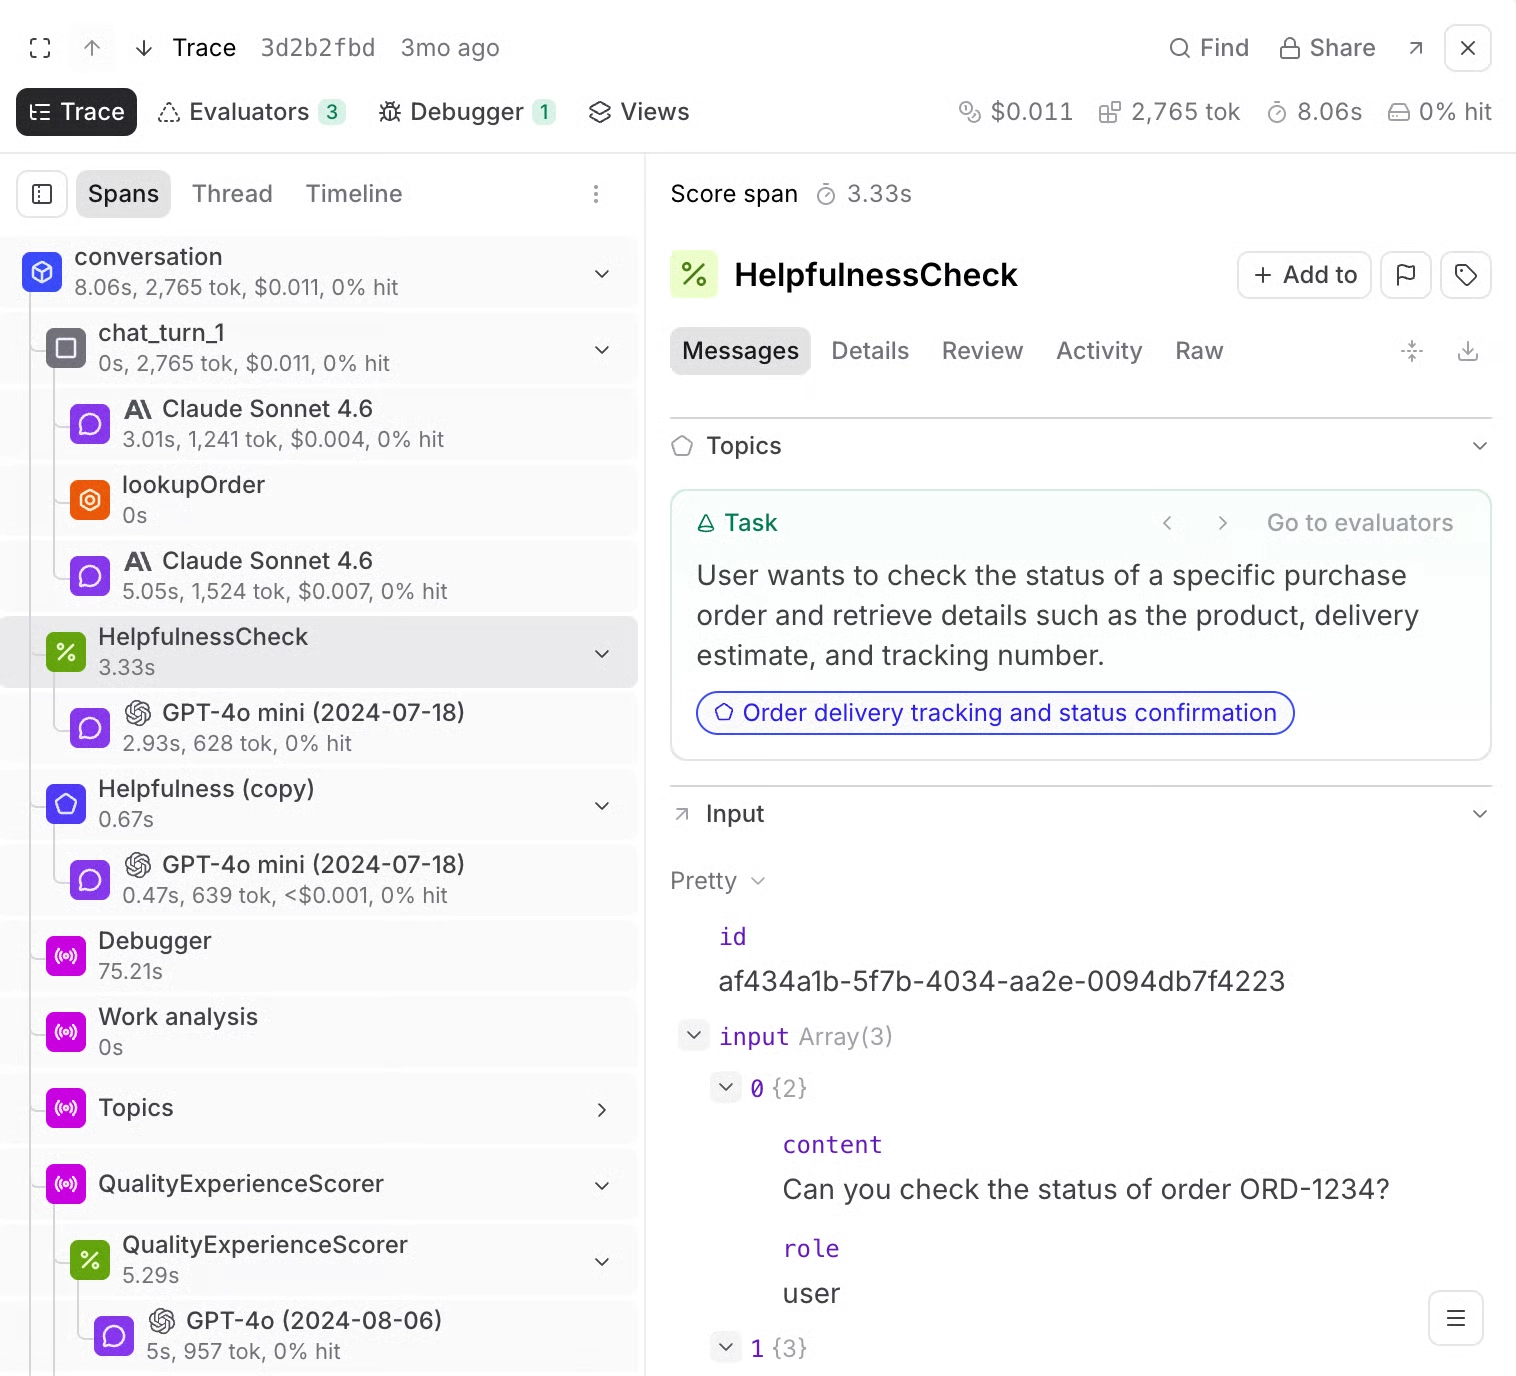Open the Timeline view

(x=354, y=194)
